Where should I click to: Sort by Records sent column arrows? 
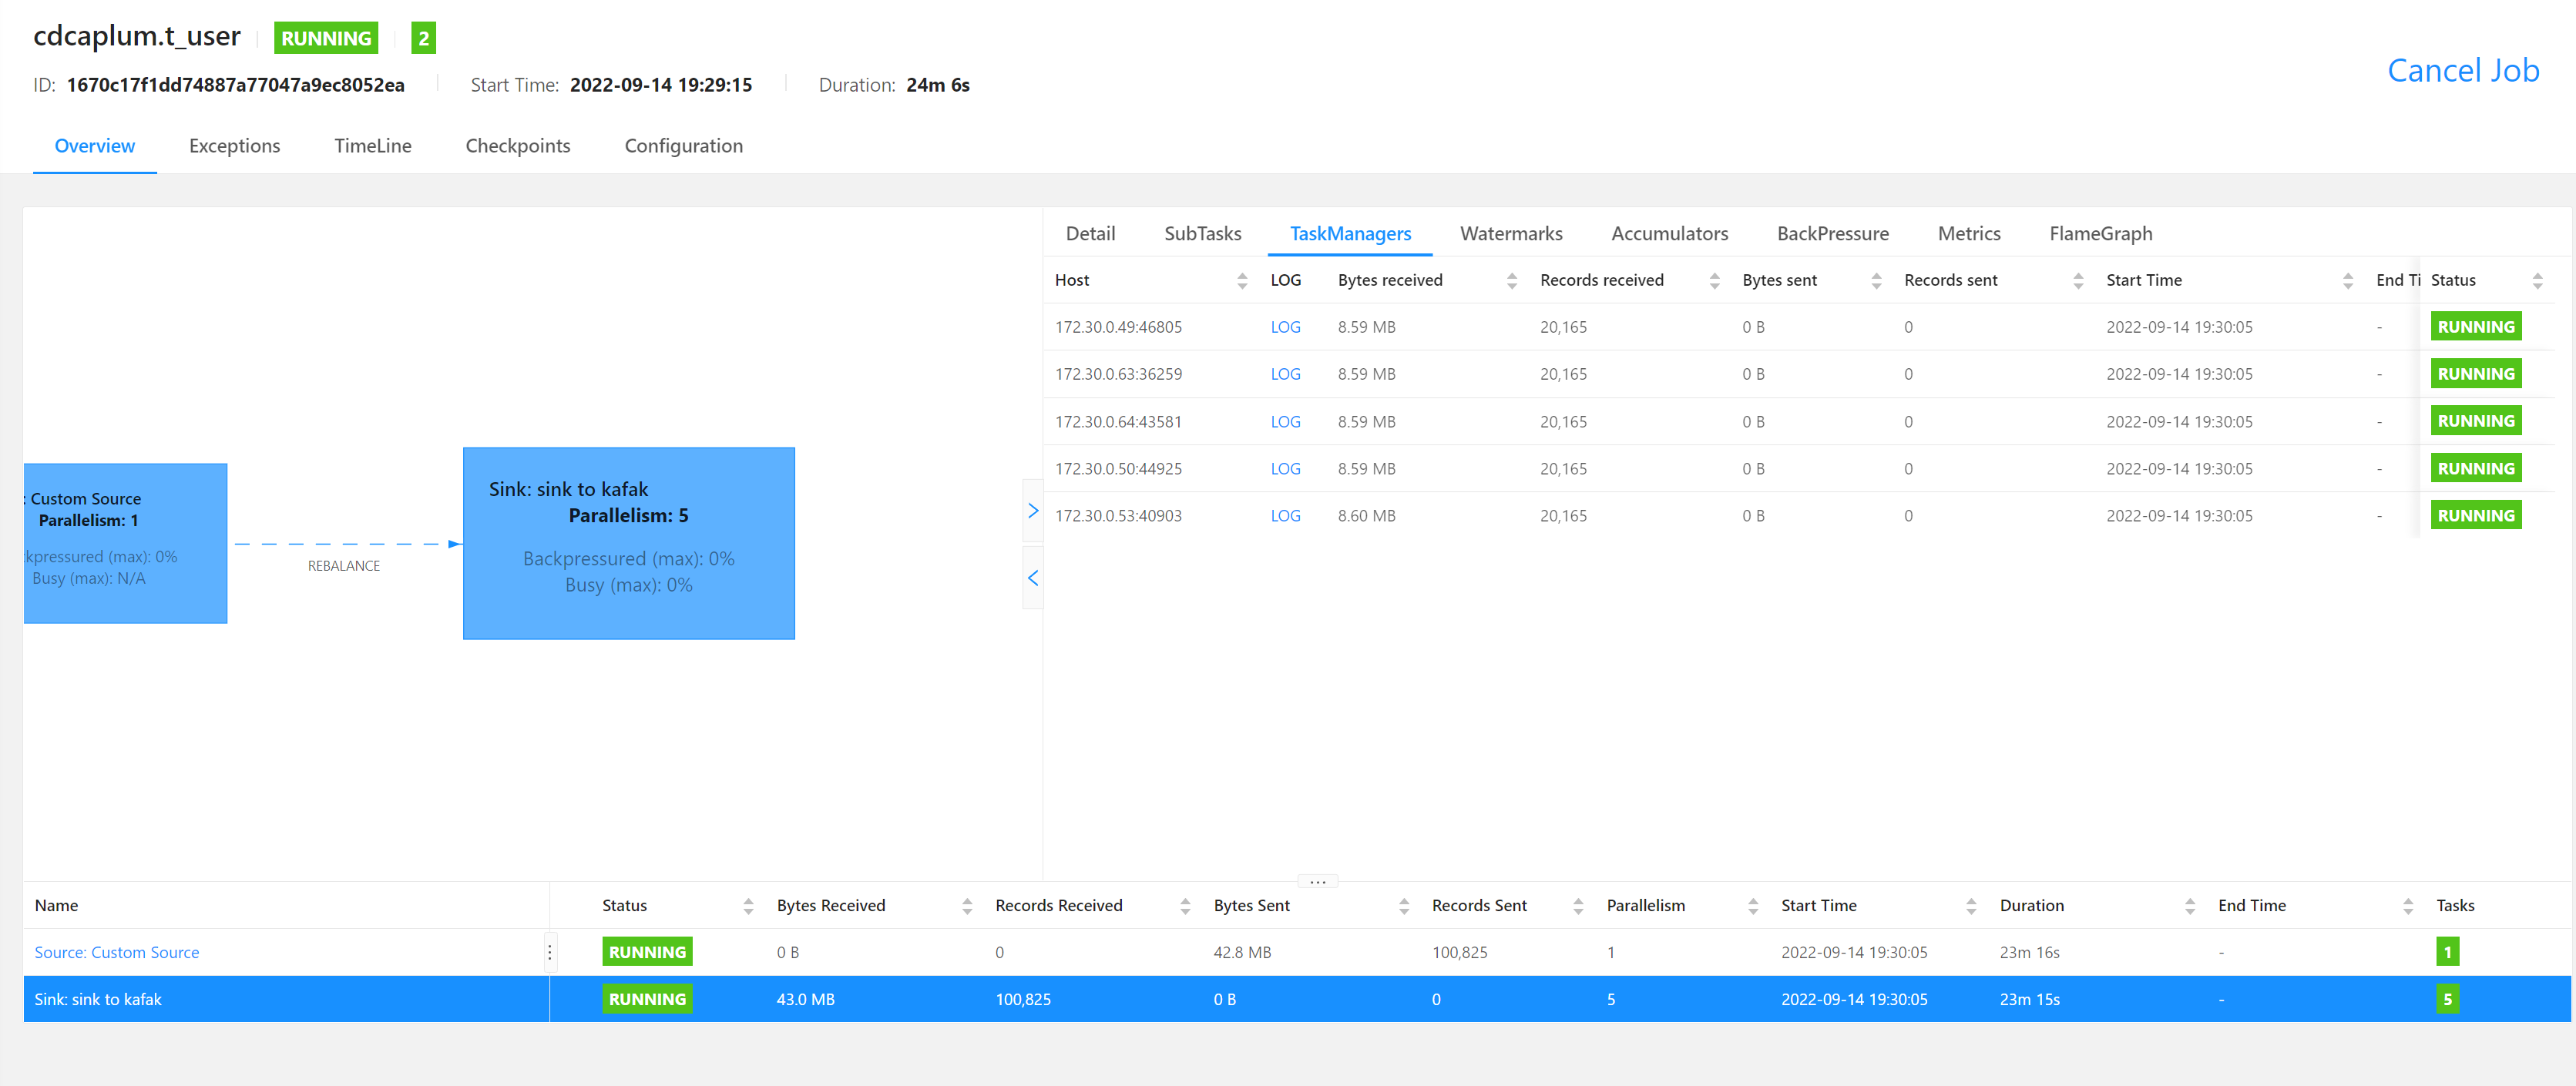[x=2078, y=281]
